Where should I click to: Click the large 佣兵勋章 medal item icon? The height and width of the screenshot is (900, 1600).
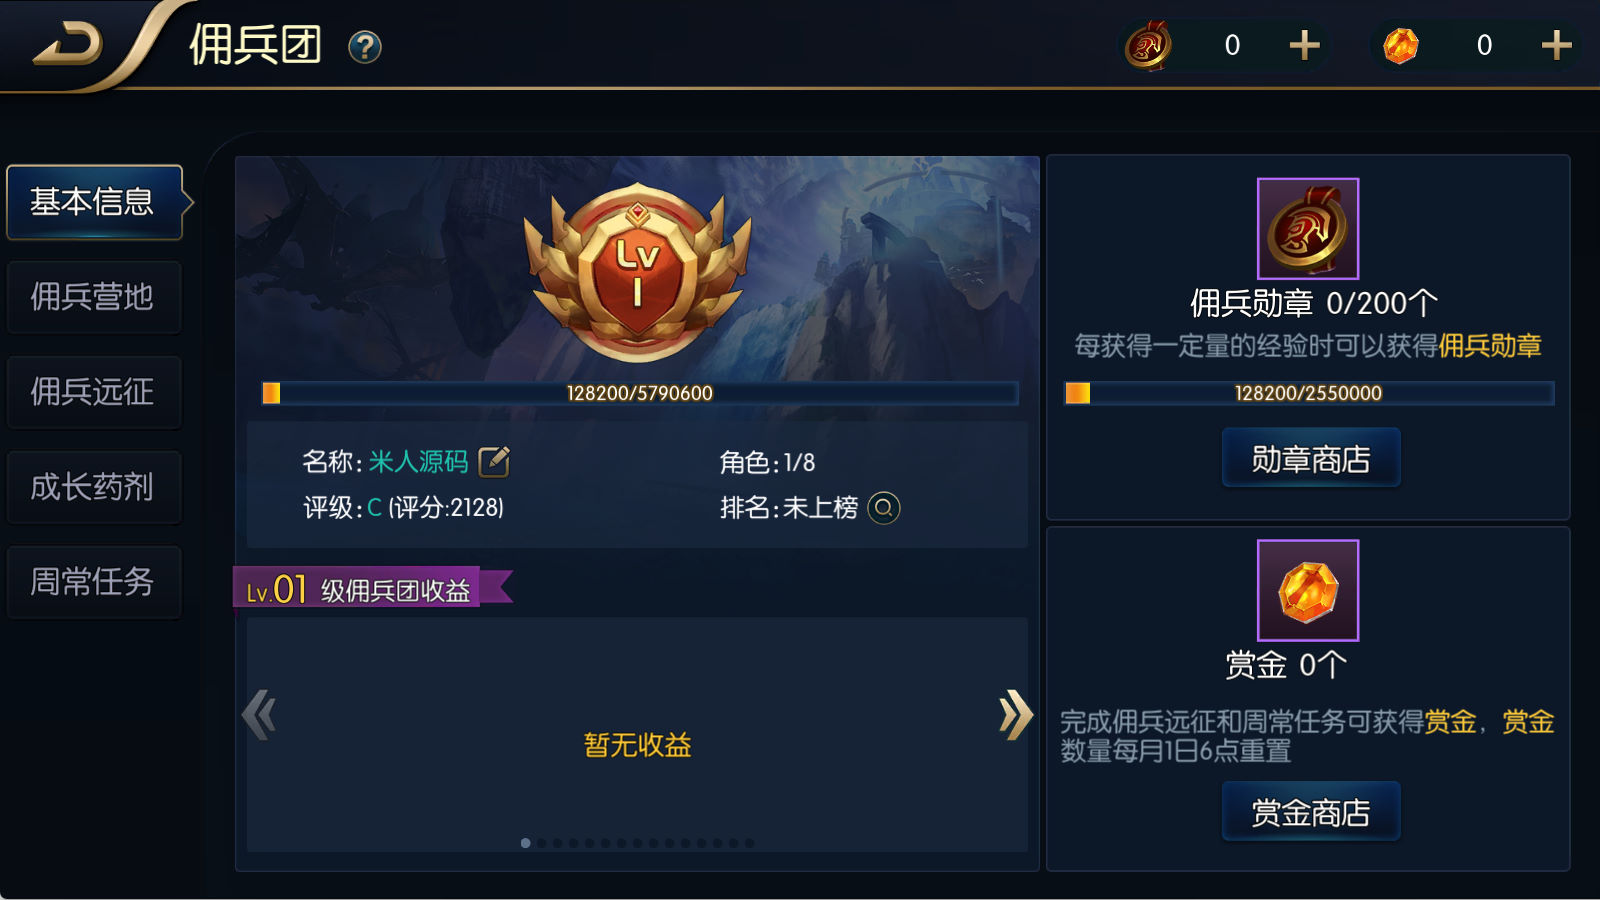pos(1308,228)
